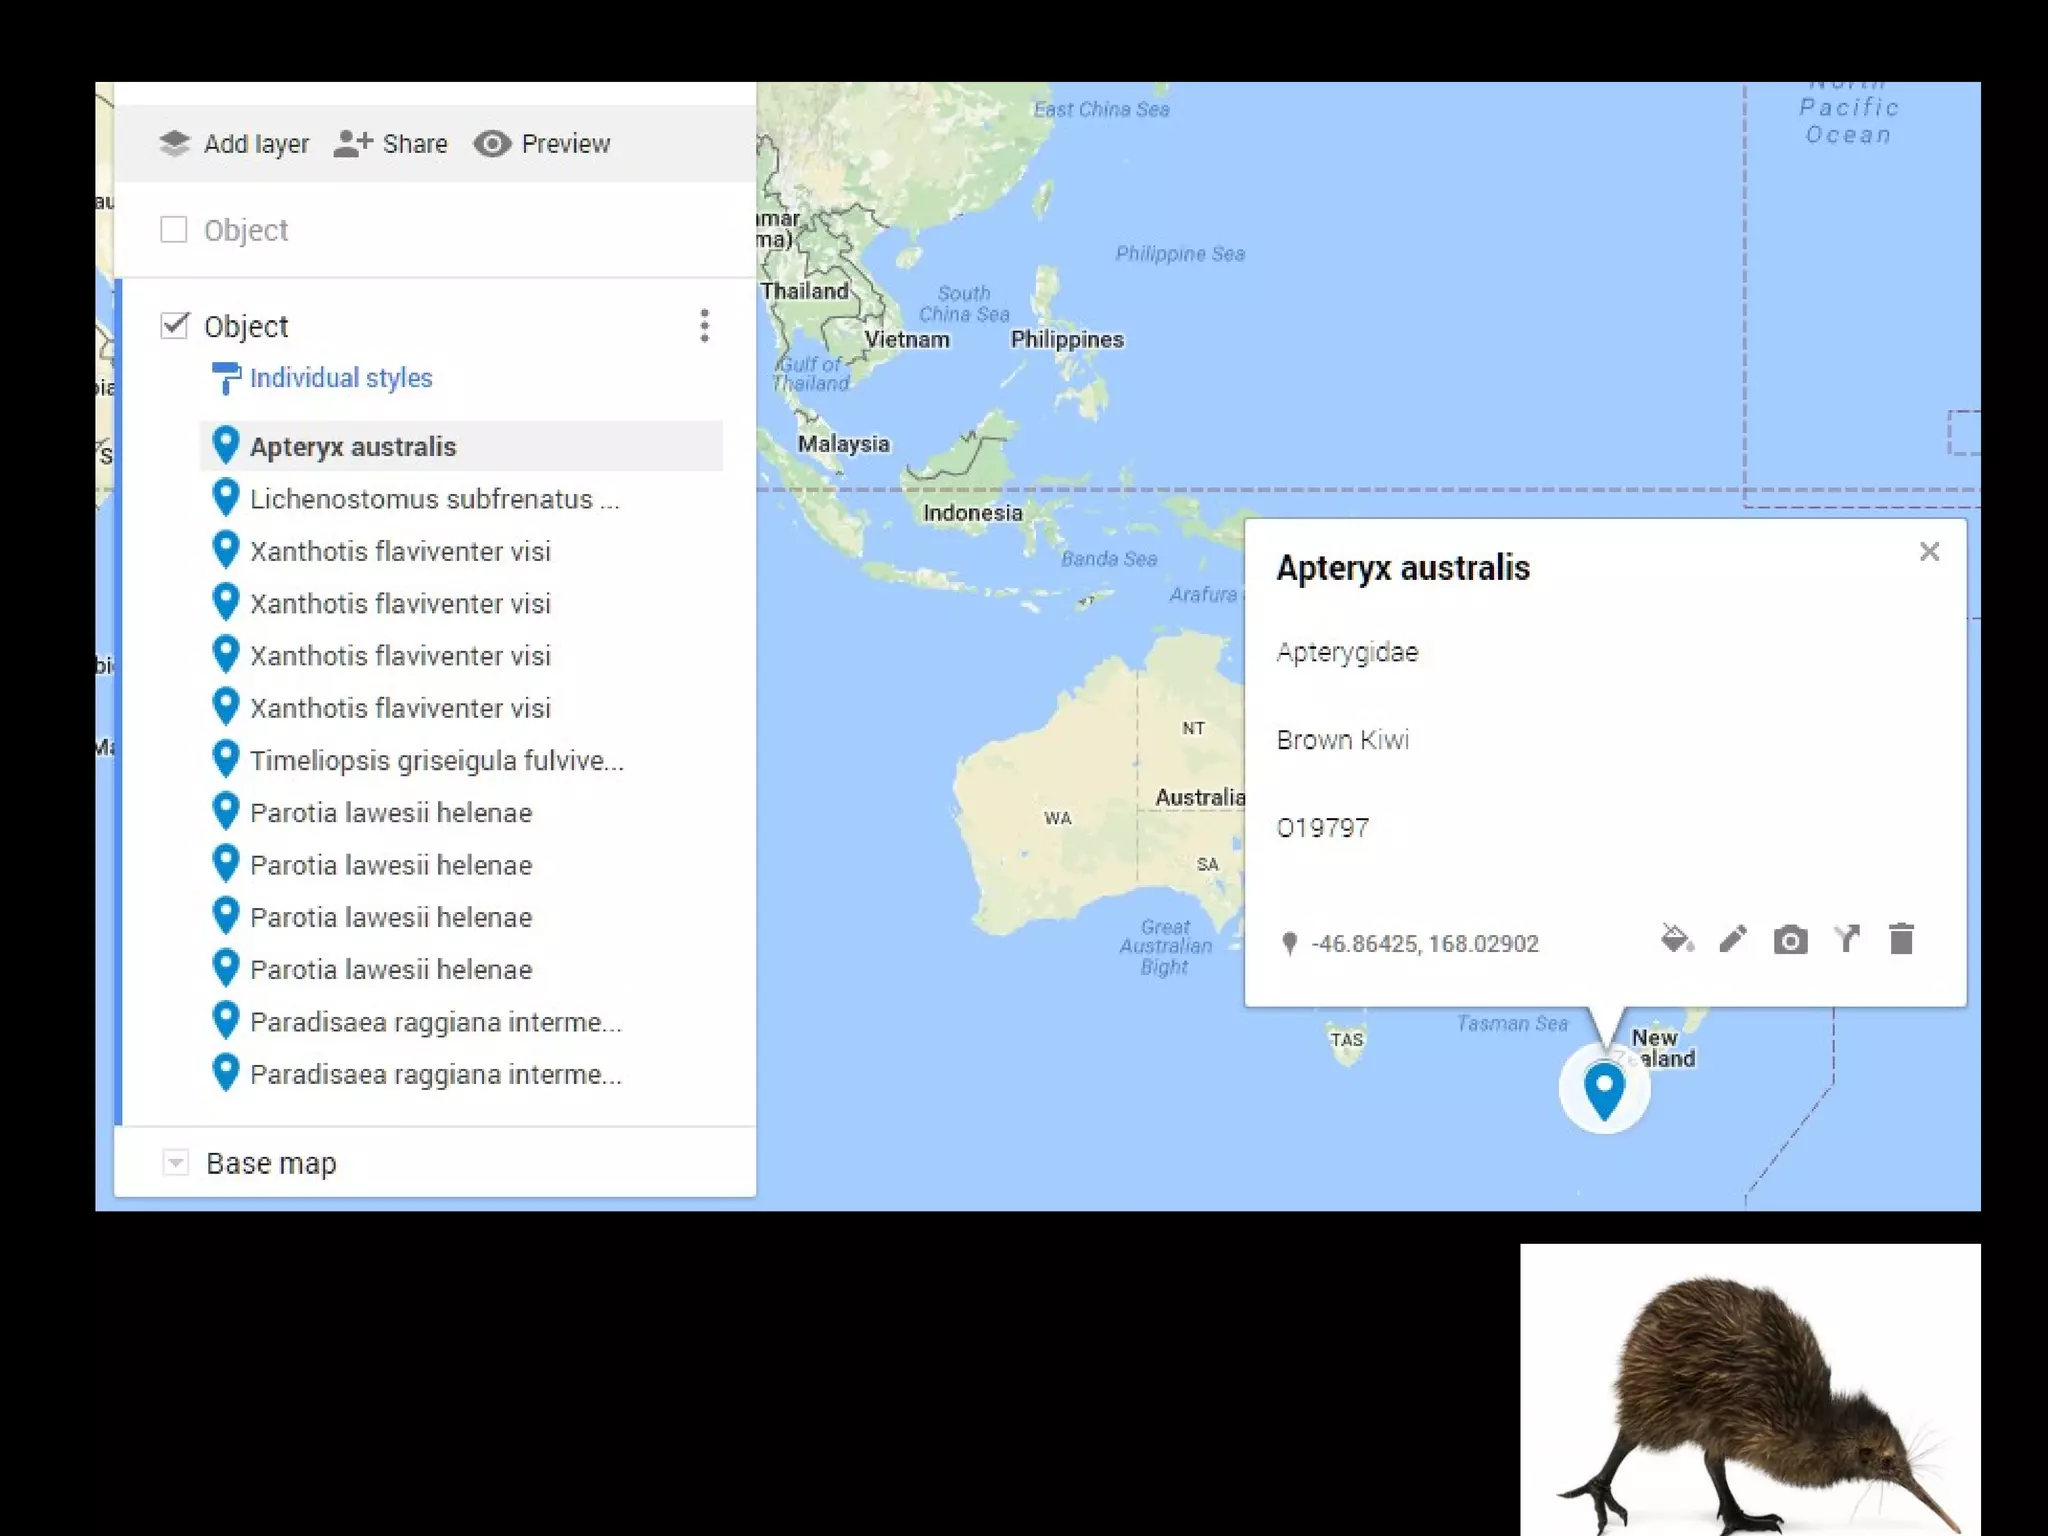Viewport: 2048px width, 1536px height.
Task: Click the trash delete feature icon
Action: click(1901, 940)
